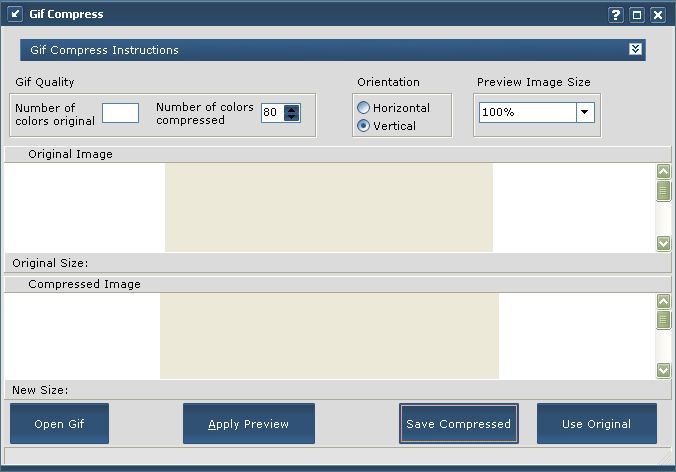The width and height of the screenshot is (676, 472).
Task: Choose Use Original button
Action: (596, 424)
